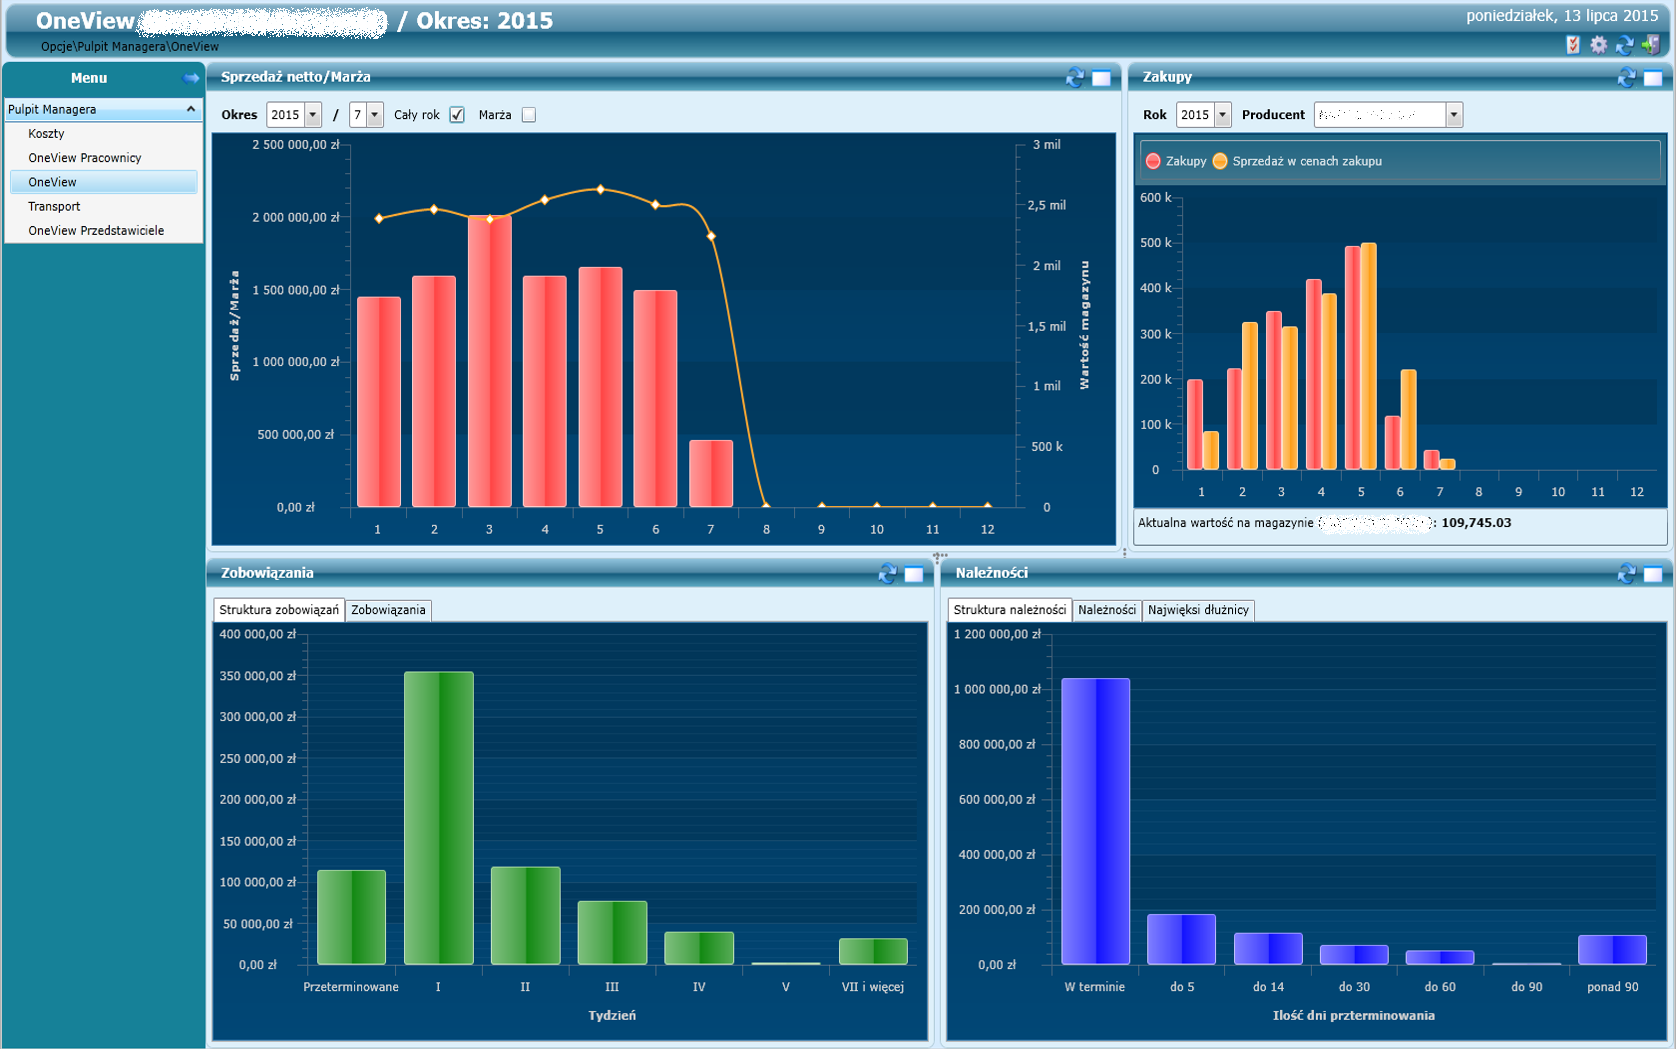Toggle Zakupy series in chart legend
The width and height of the screenshot is (1676, 1049).
coord(1177,161)
